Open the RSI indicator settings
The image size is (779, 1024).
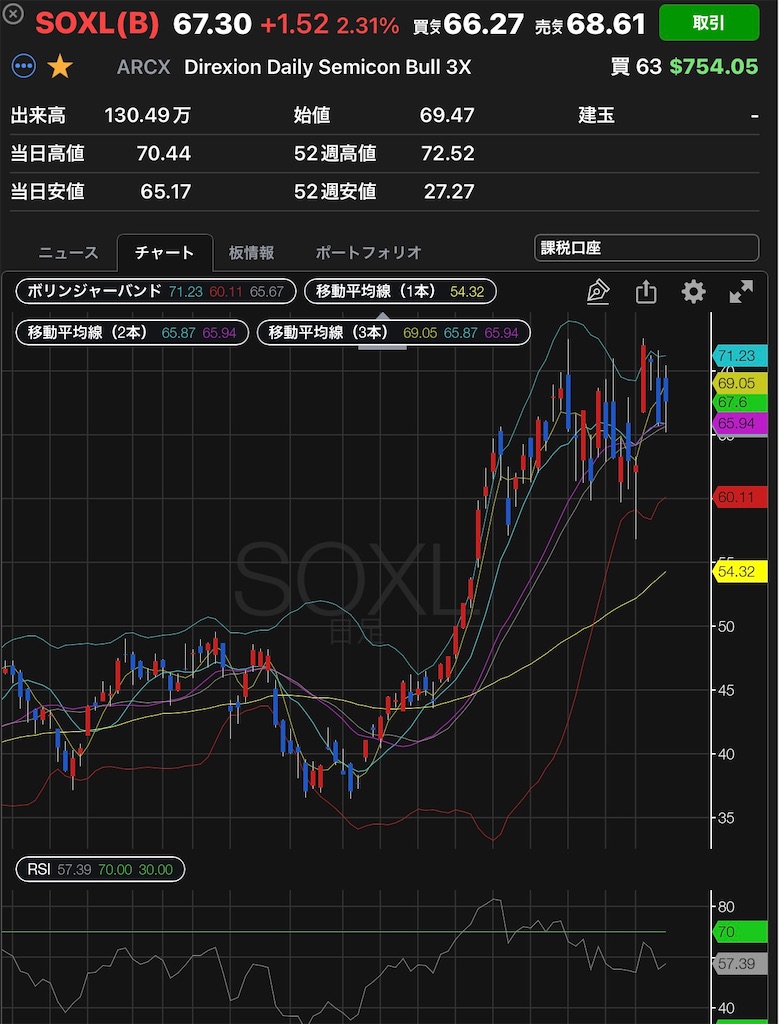tap(100, 870)
